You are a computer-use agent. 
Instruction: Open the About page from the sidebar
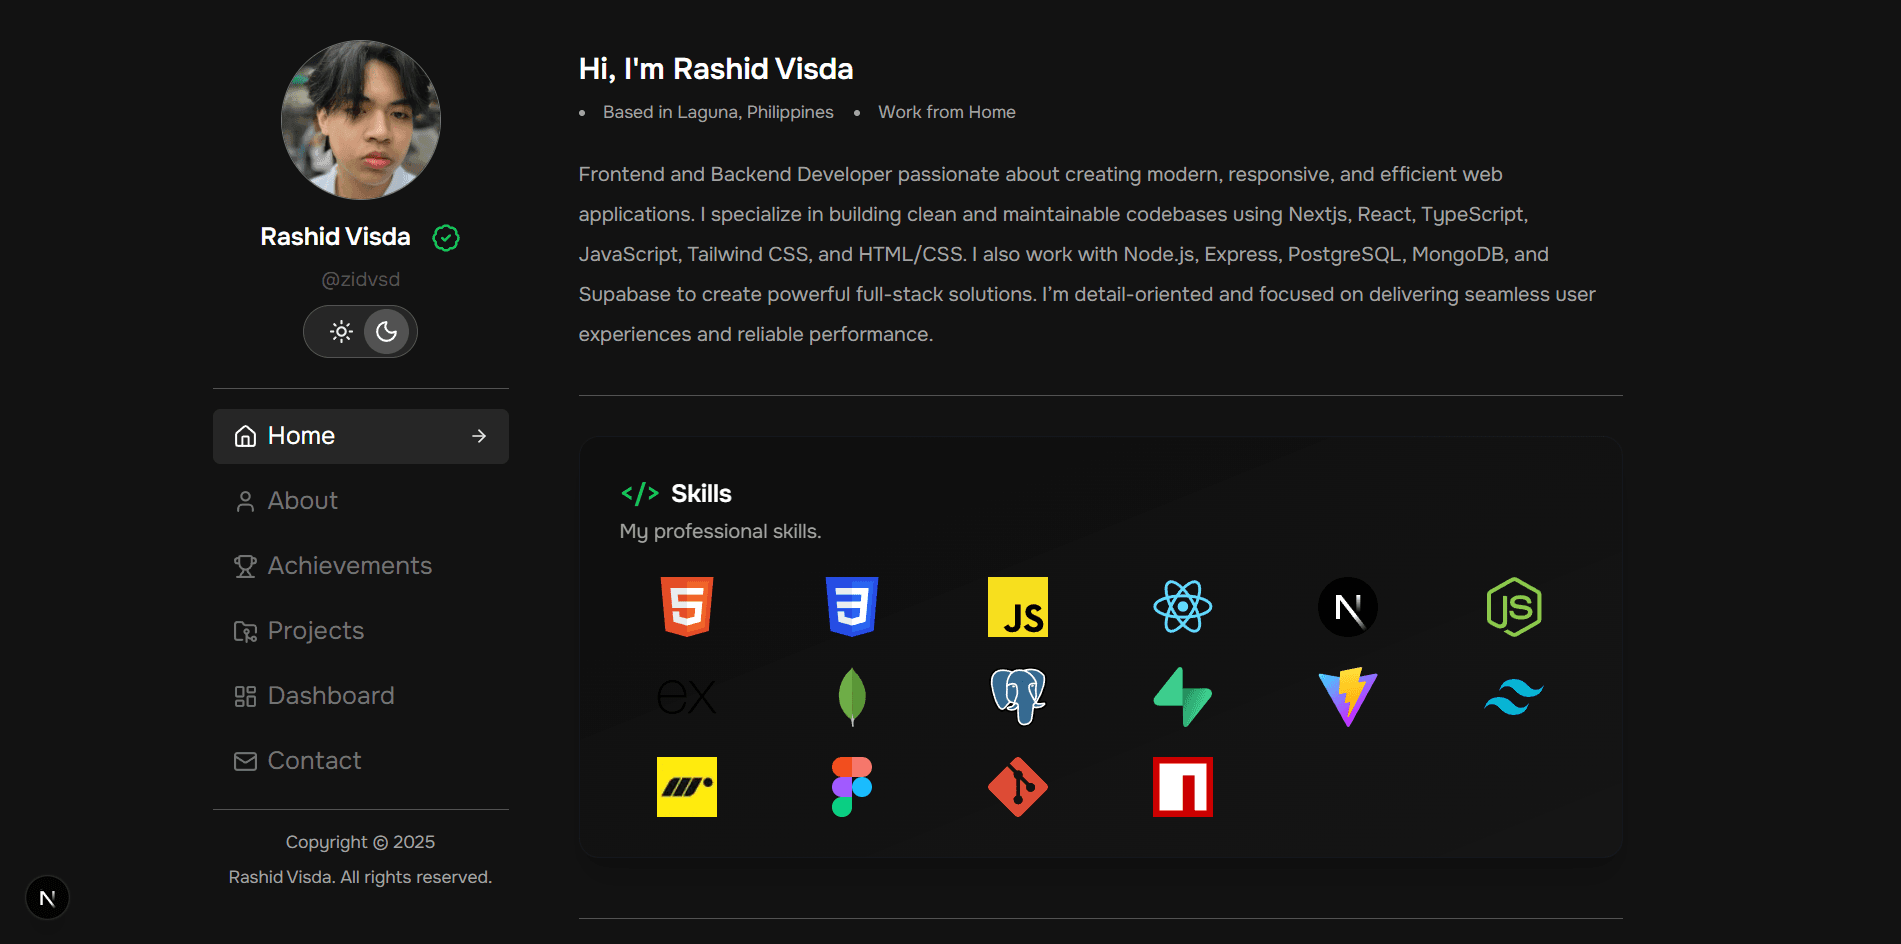[301, 500]
